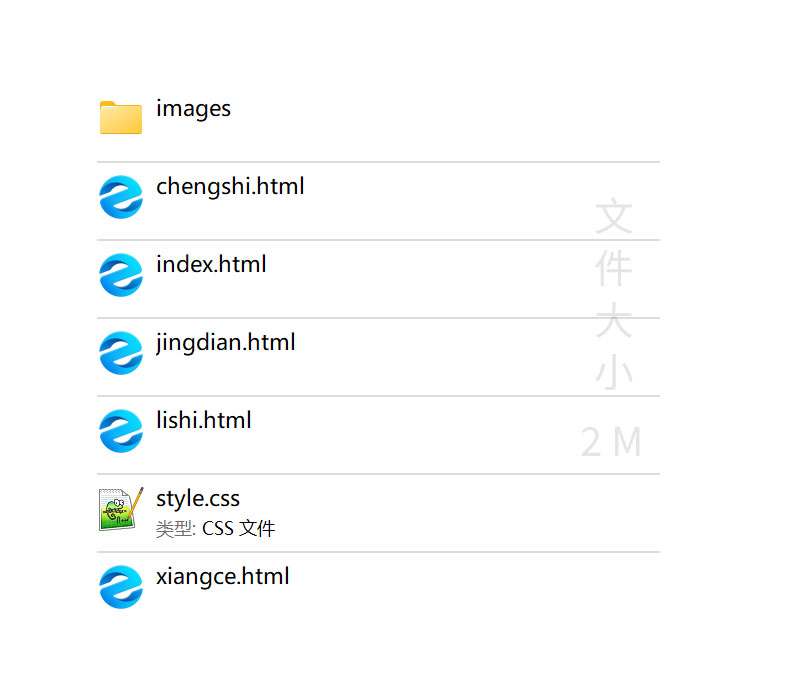800x700 pixels.
Task: Click the '2 M' size watermark text
Action: [611, 442]
